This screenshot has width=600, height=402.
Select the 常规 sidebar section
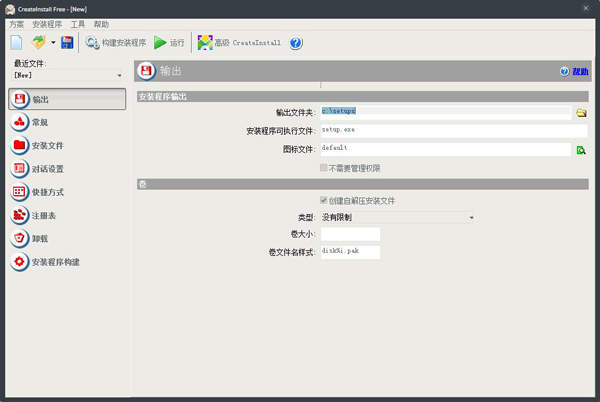tap(29, 122)
